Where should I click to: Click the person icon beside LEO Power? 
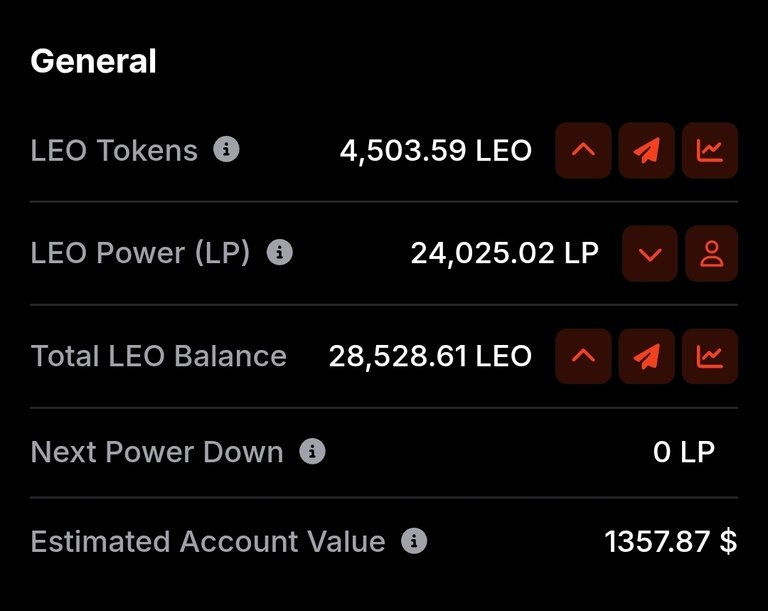point(712,253)
